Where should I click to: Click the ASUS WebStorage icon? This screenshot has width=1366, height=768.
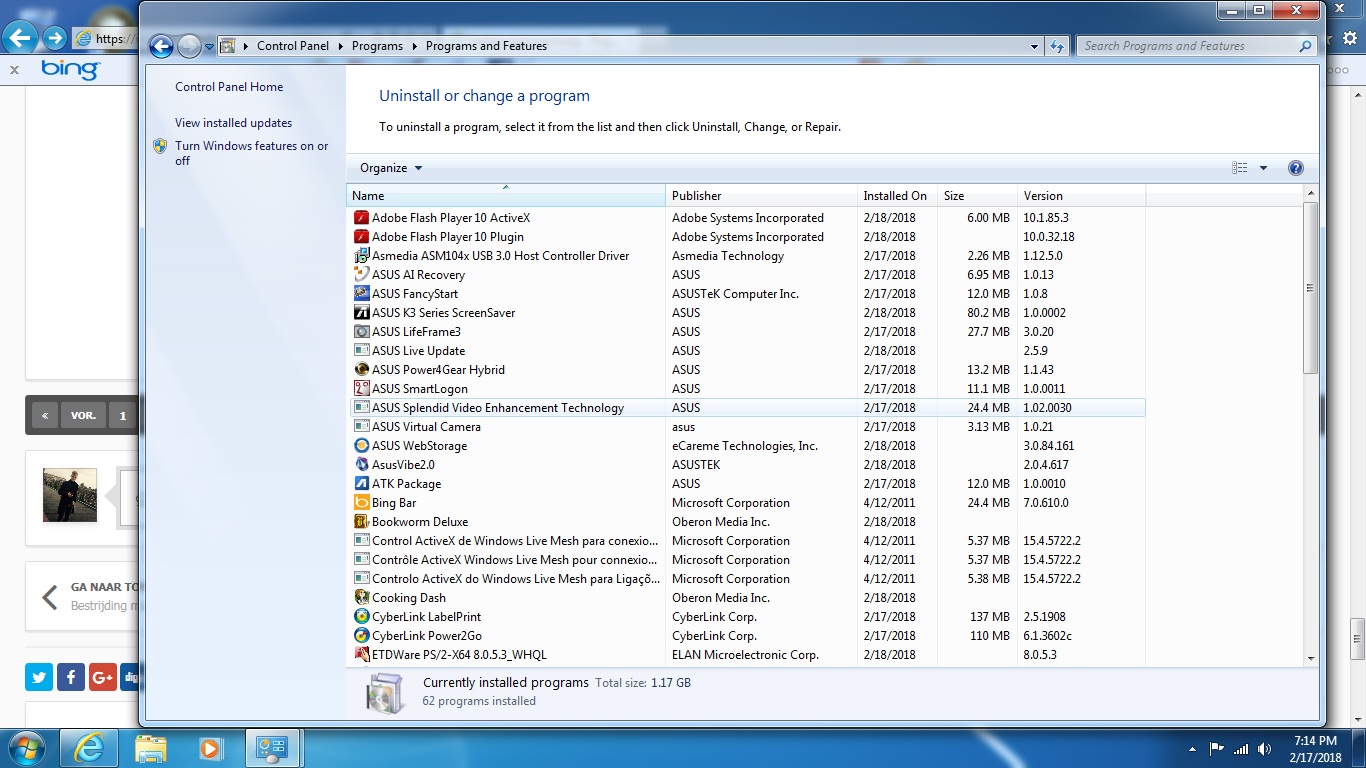pyautogui.click(x=362, y=446)
